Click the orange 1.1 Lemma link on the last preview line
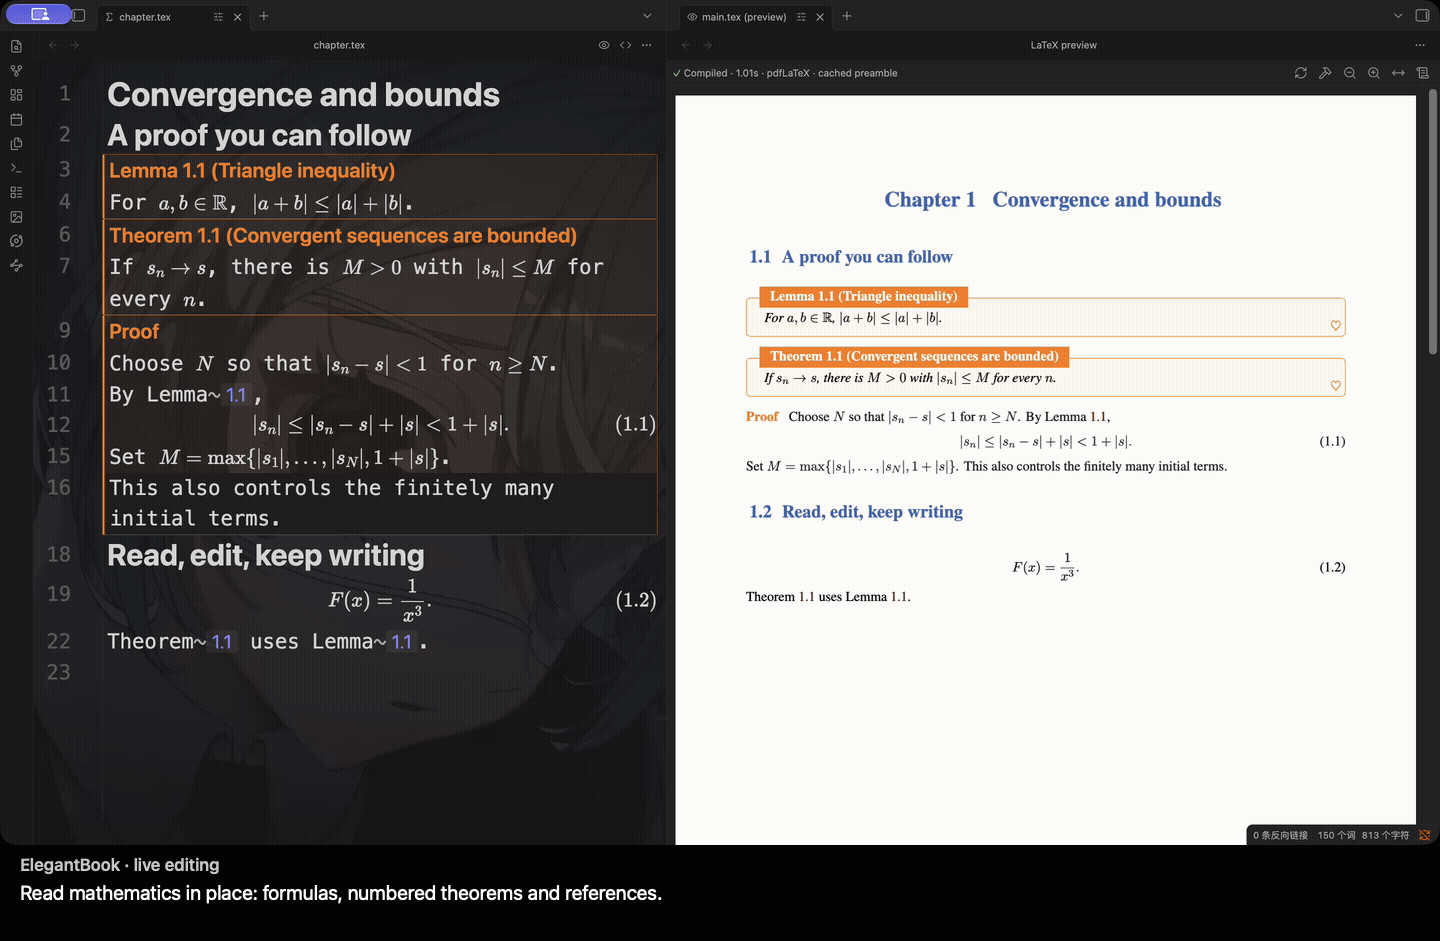 pyautogui.click(x=899, y=597)
